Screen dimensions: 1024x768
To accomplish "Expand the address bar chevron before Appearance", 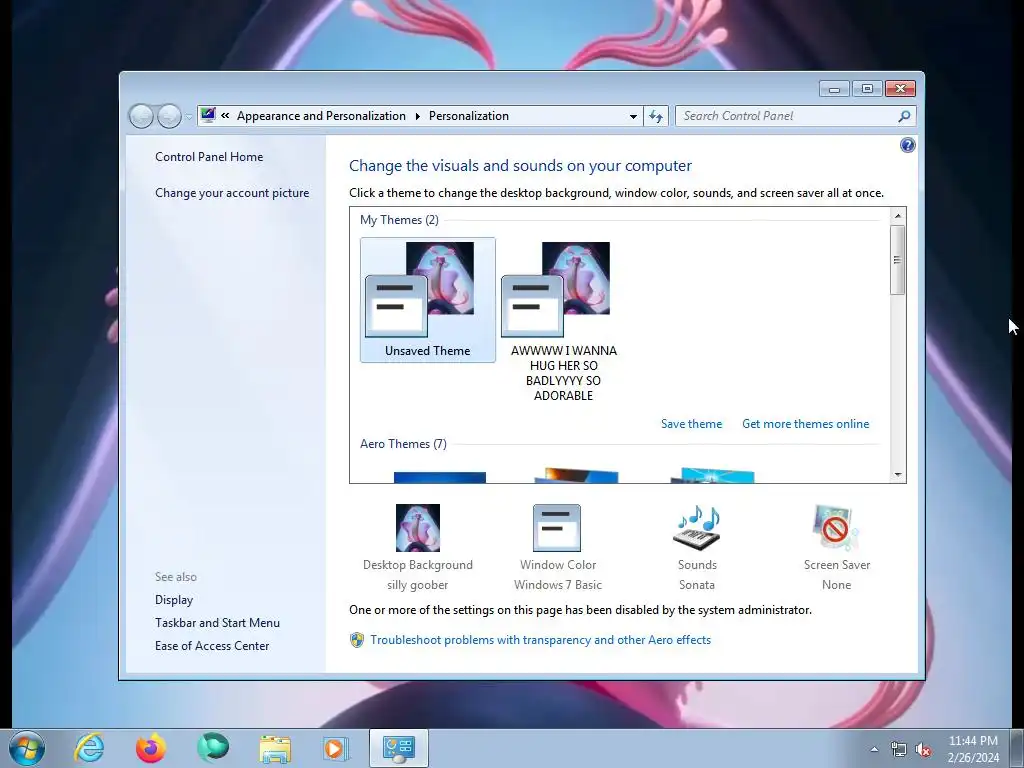I will [225, 116].
